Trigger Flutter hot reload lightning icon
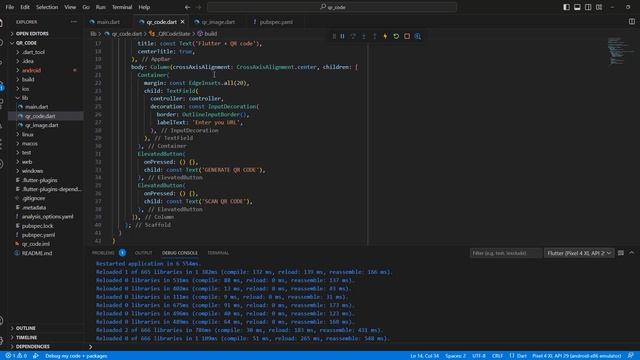The image size is (640, 360). point(385,36)
